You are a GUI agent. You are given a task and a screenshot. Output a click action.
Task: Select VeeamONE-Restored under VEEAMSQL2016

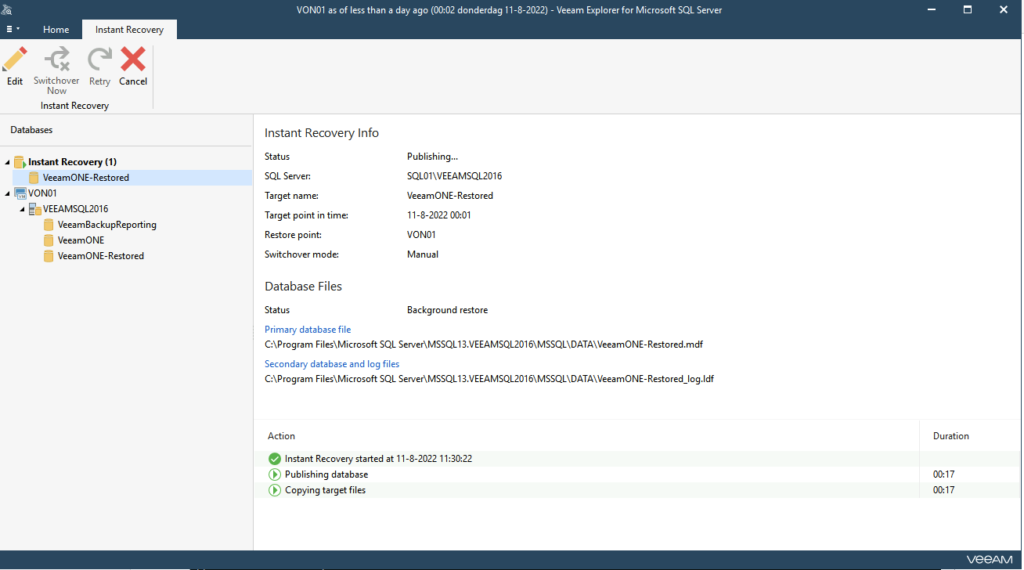click(x=100, y=256)
